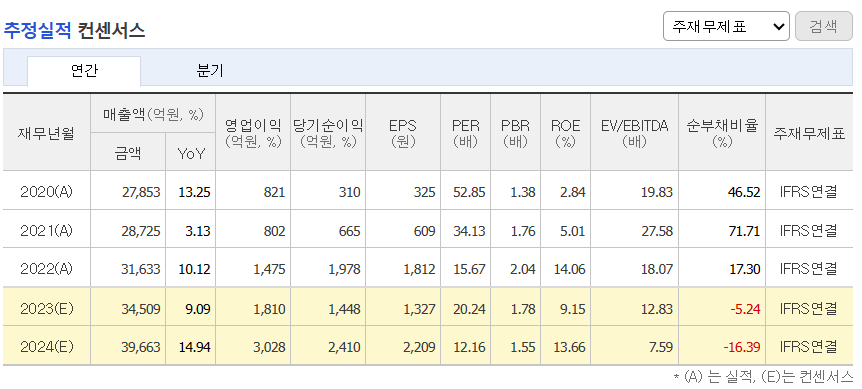Click the 39,663 revenue value

click(x=141, y=348)
